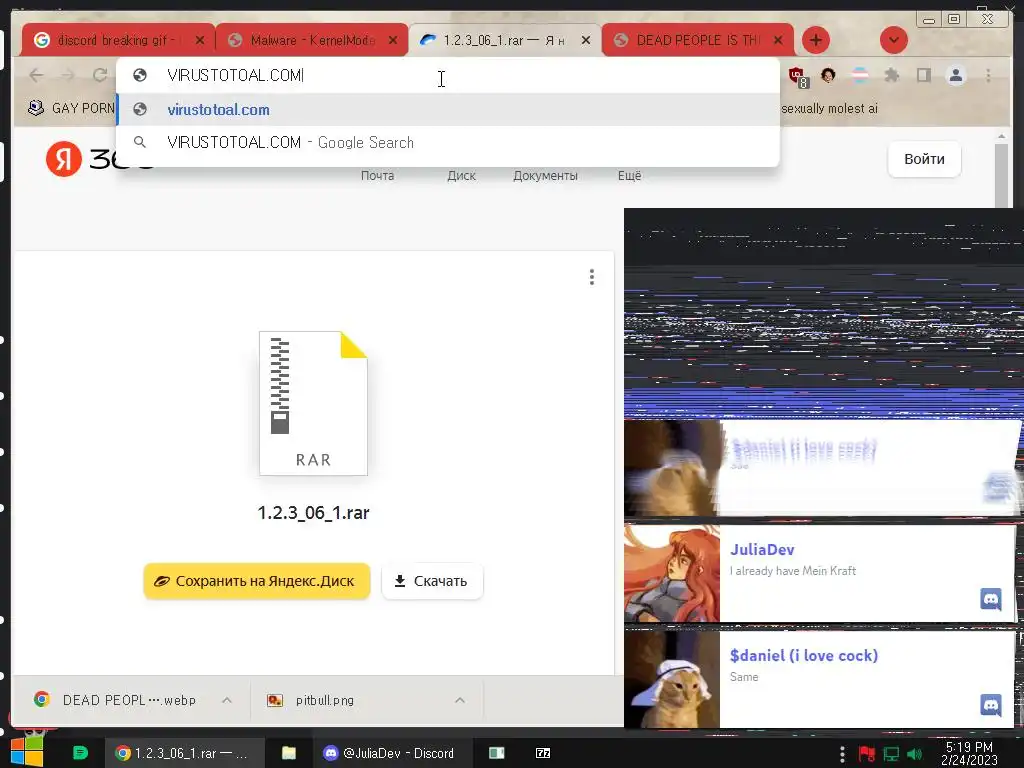Close the 'DEAD PEOPLE IS TH' tab
The image size is (1024, 768).
(x=778, y=40)
